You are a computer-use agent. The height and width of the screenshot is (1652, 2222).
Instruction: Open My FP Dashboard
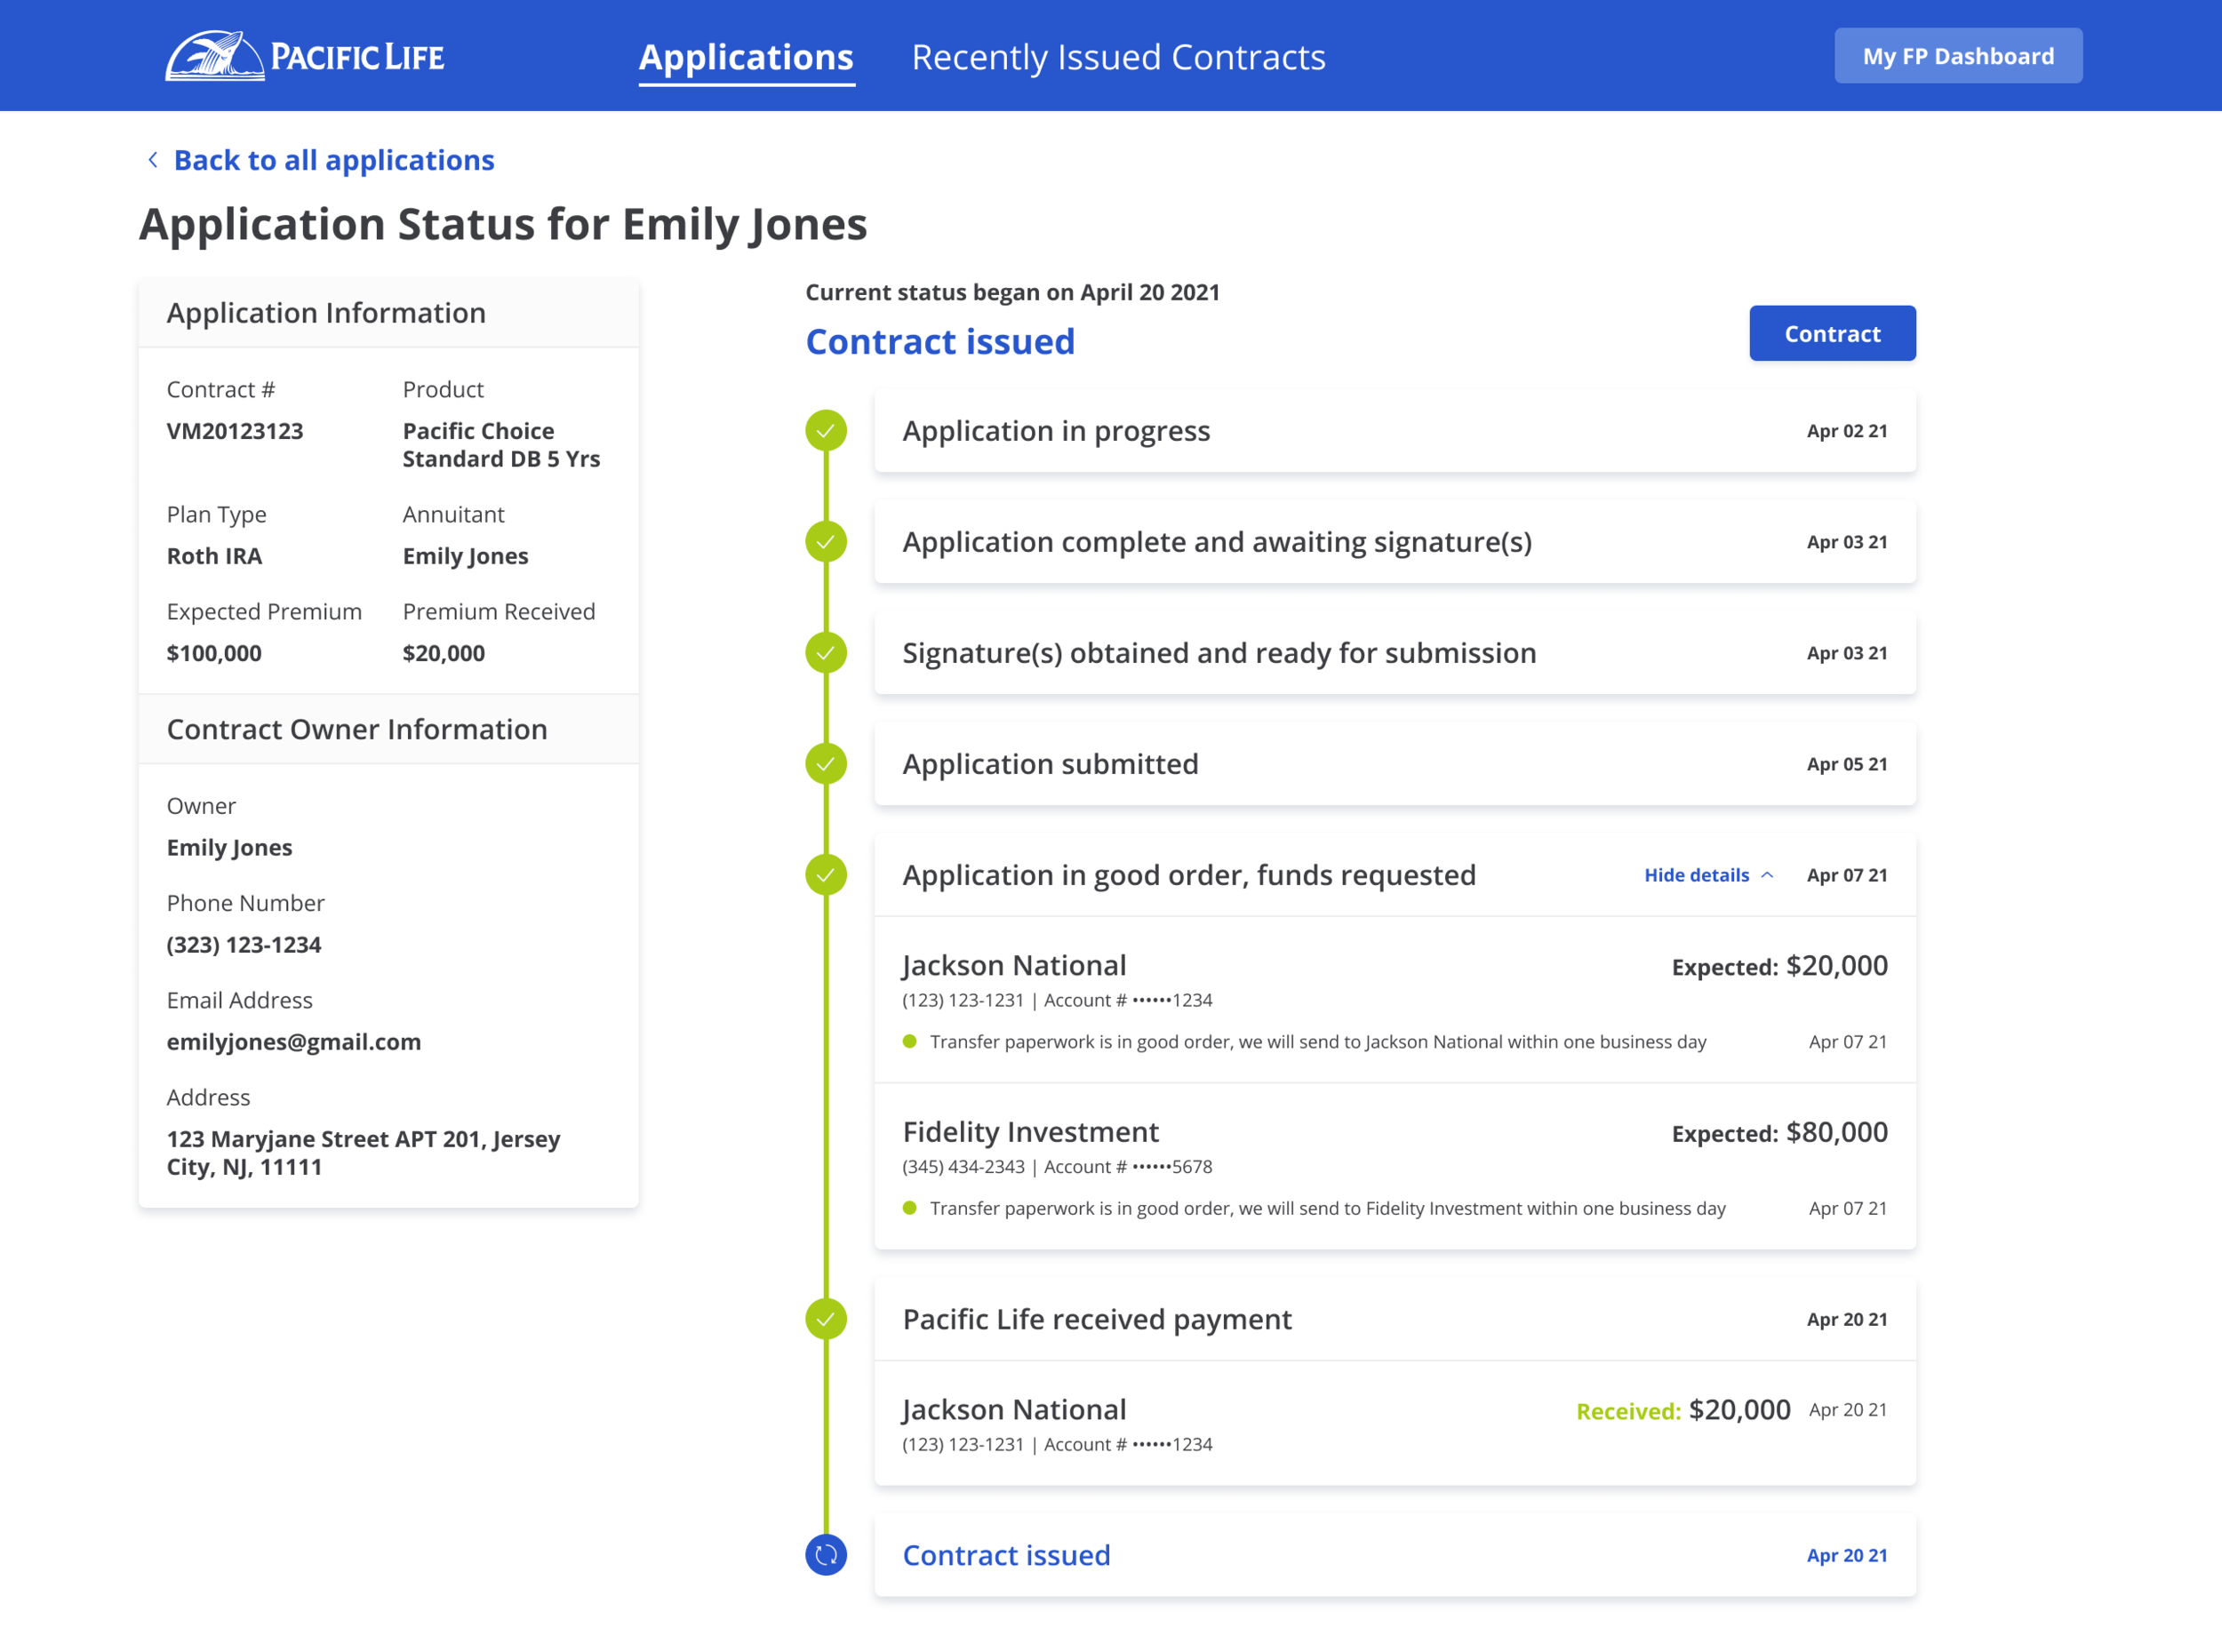point(1957,56)
